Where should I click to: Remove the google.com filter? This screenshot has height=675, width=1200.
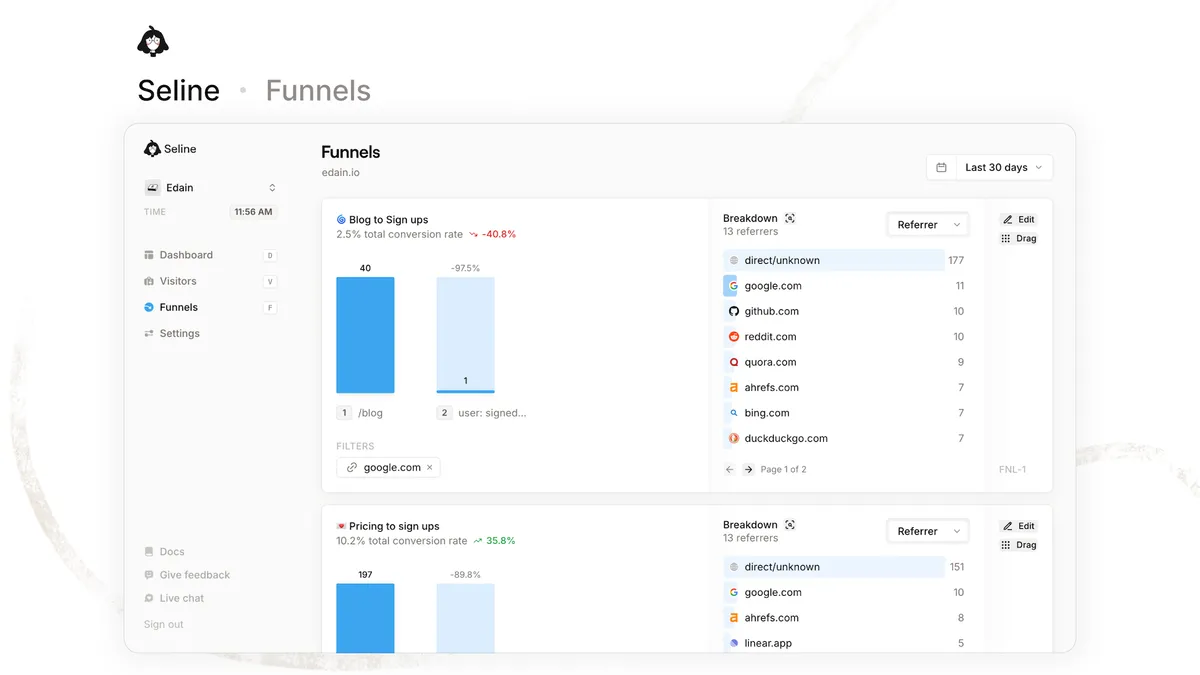[430, 467]
